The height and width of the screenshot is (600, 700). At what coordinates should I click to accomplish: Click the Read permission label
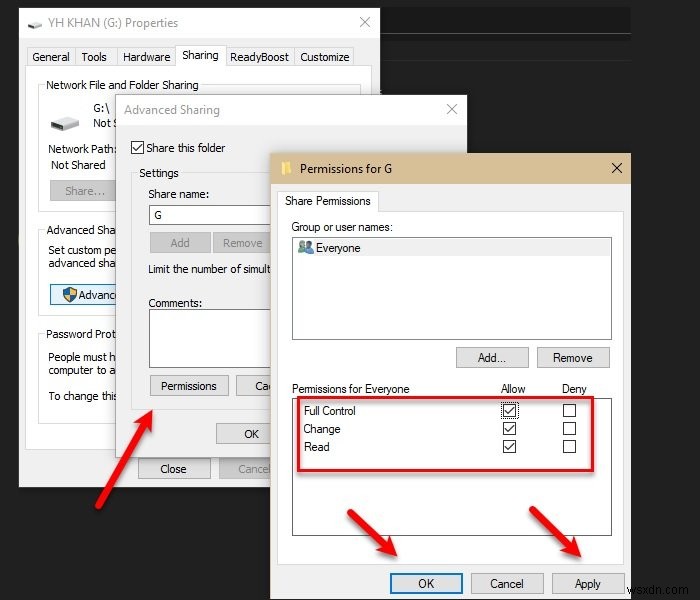click(x=317, y=447)
